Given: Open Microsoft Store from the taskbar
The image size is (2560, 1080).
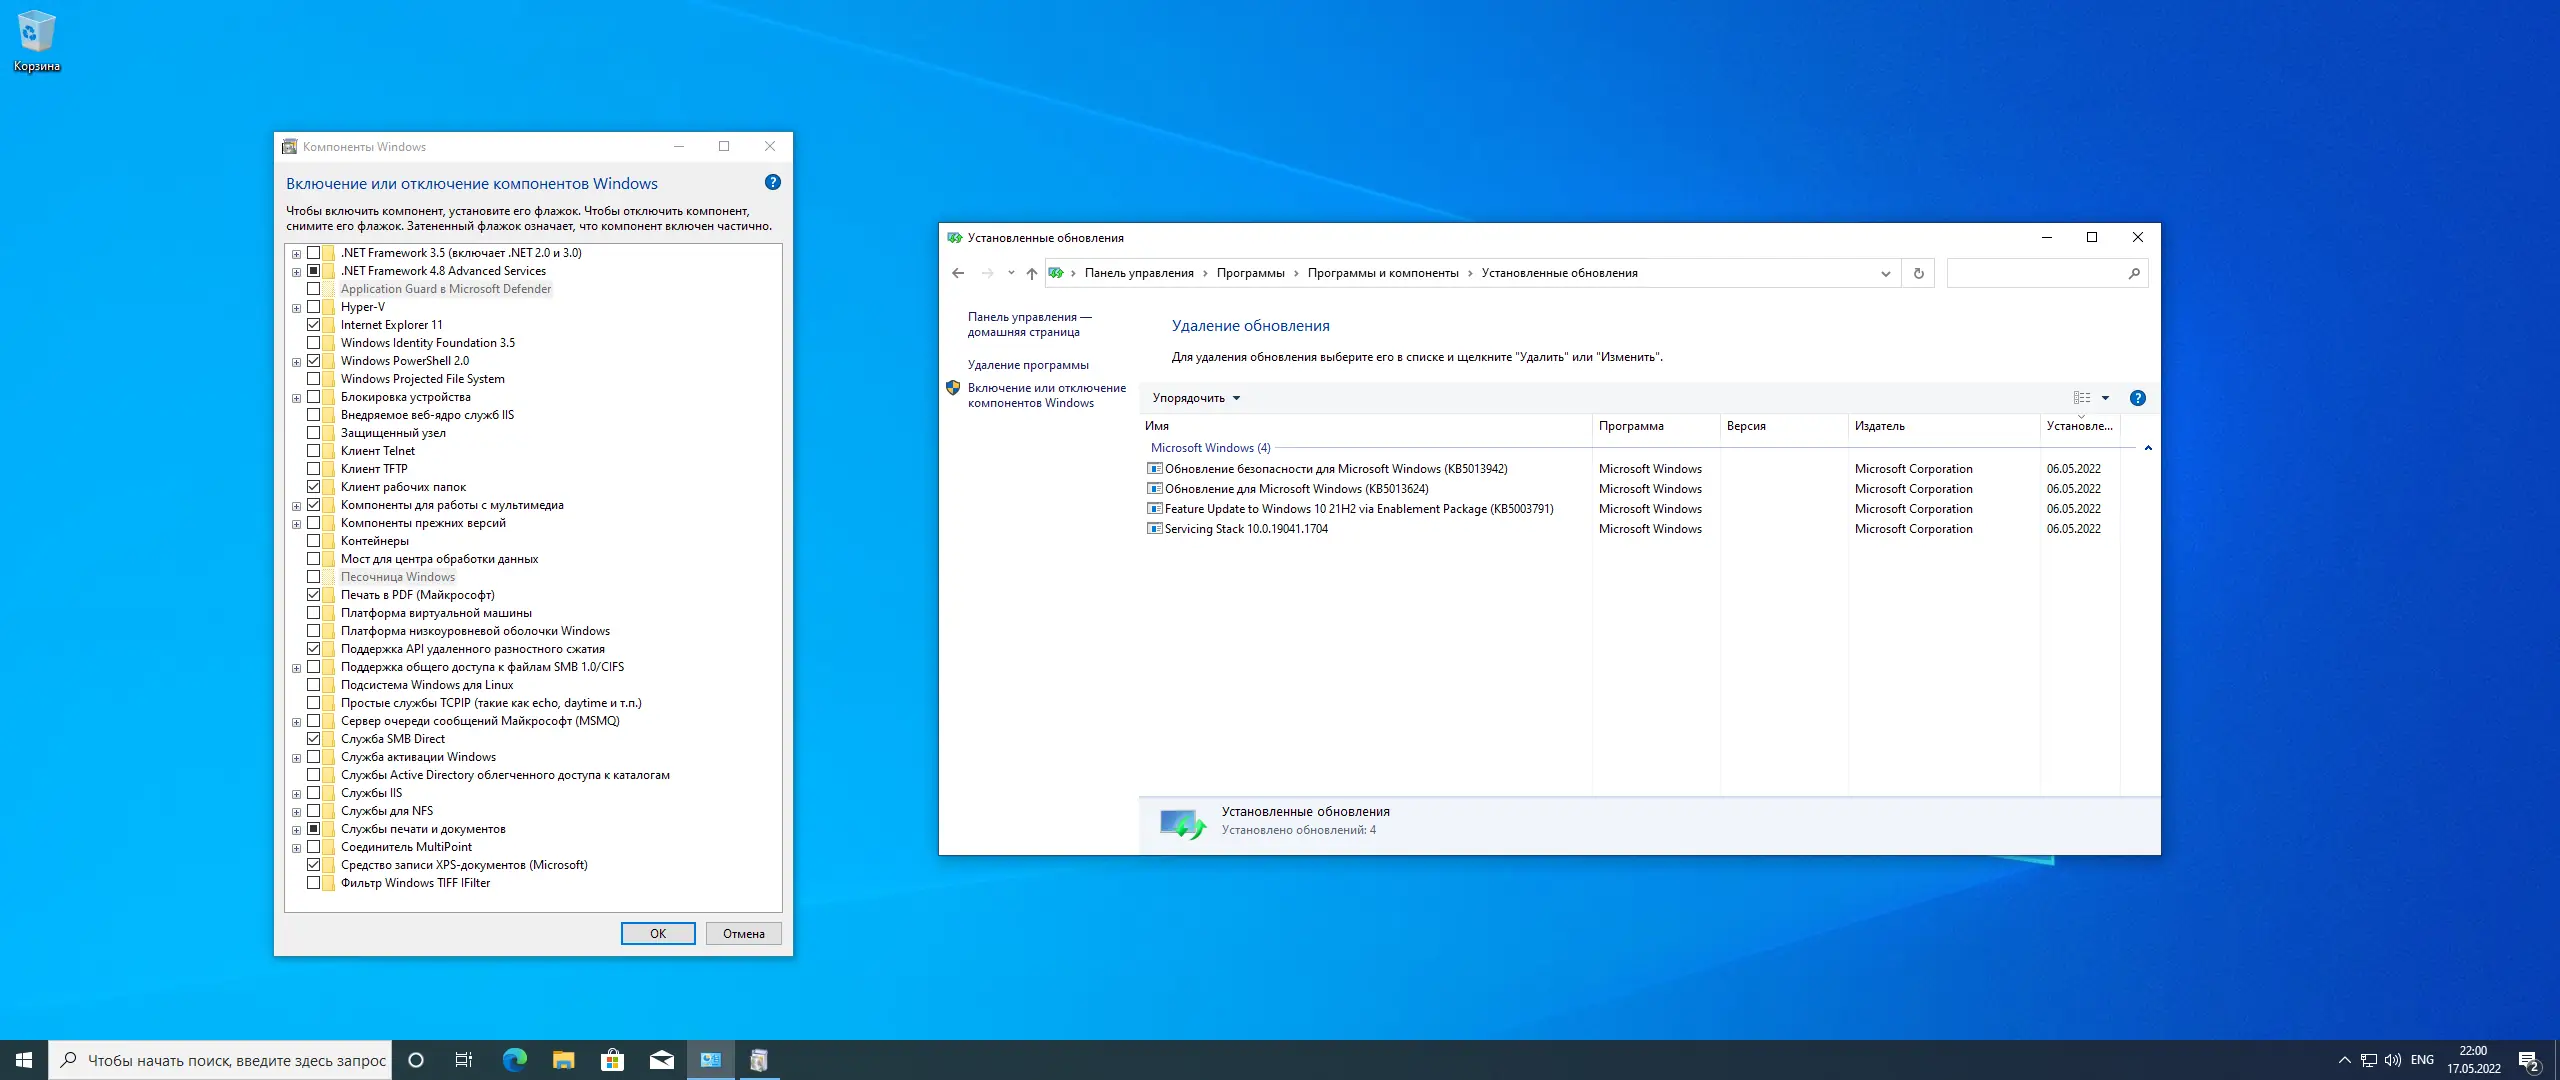Looking at the screenshot, I should click(x=612, y=1060).
